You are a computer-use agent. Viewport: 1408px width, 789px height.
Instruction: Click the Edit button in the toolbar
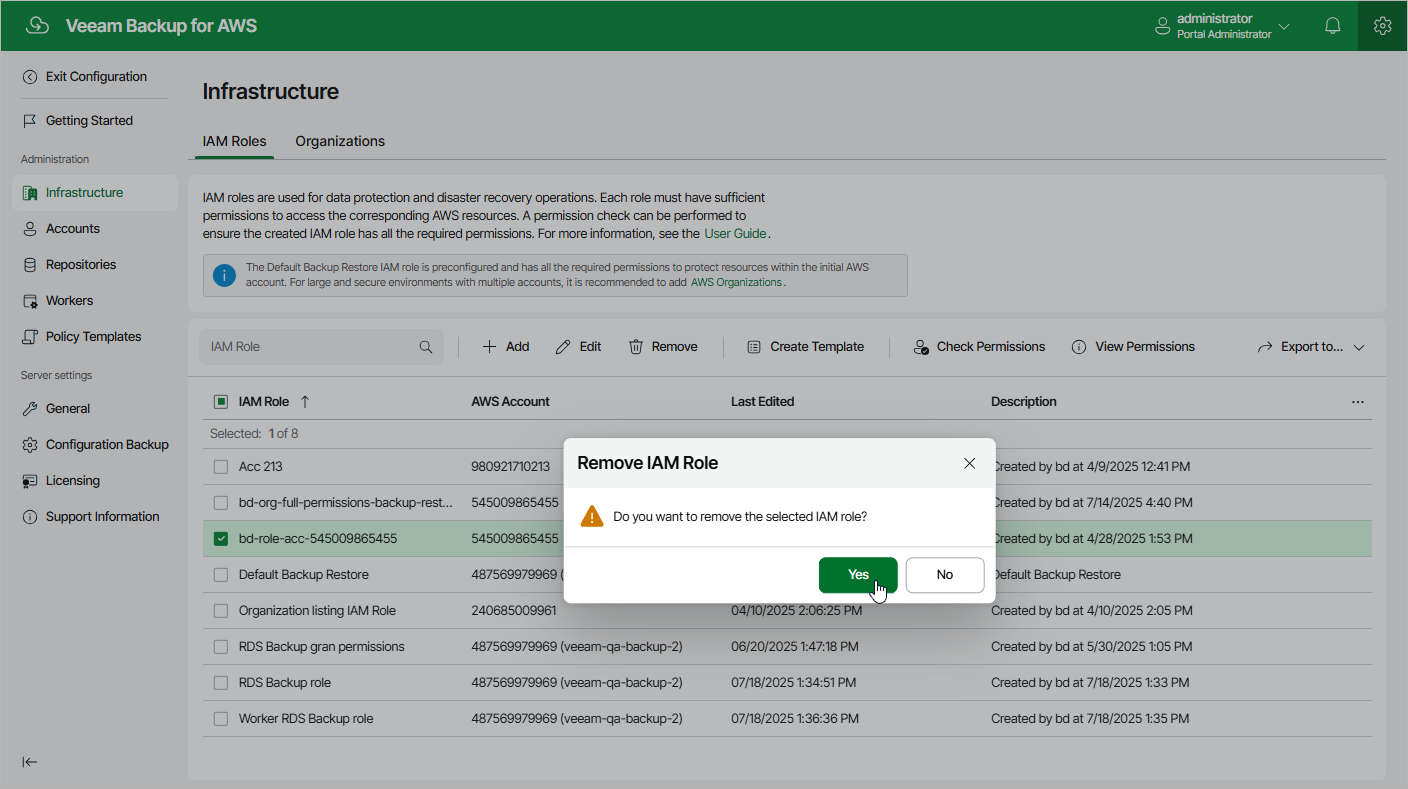pos(579,347)
